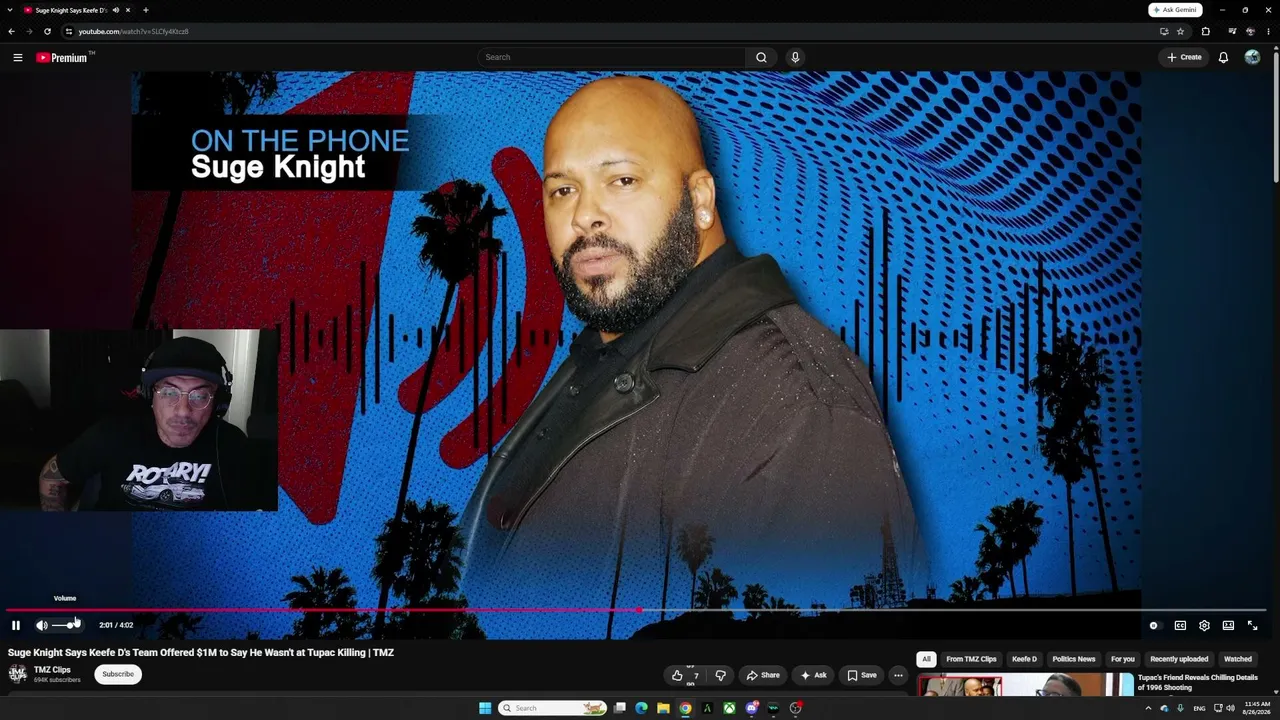This screenshot has height=720, width=1280.
Task: Dislike the video with the thumbs-down button
Action: 720,675
